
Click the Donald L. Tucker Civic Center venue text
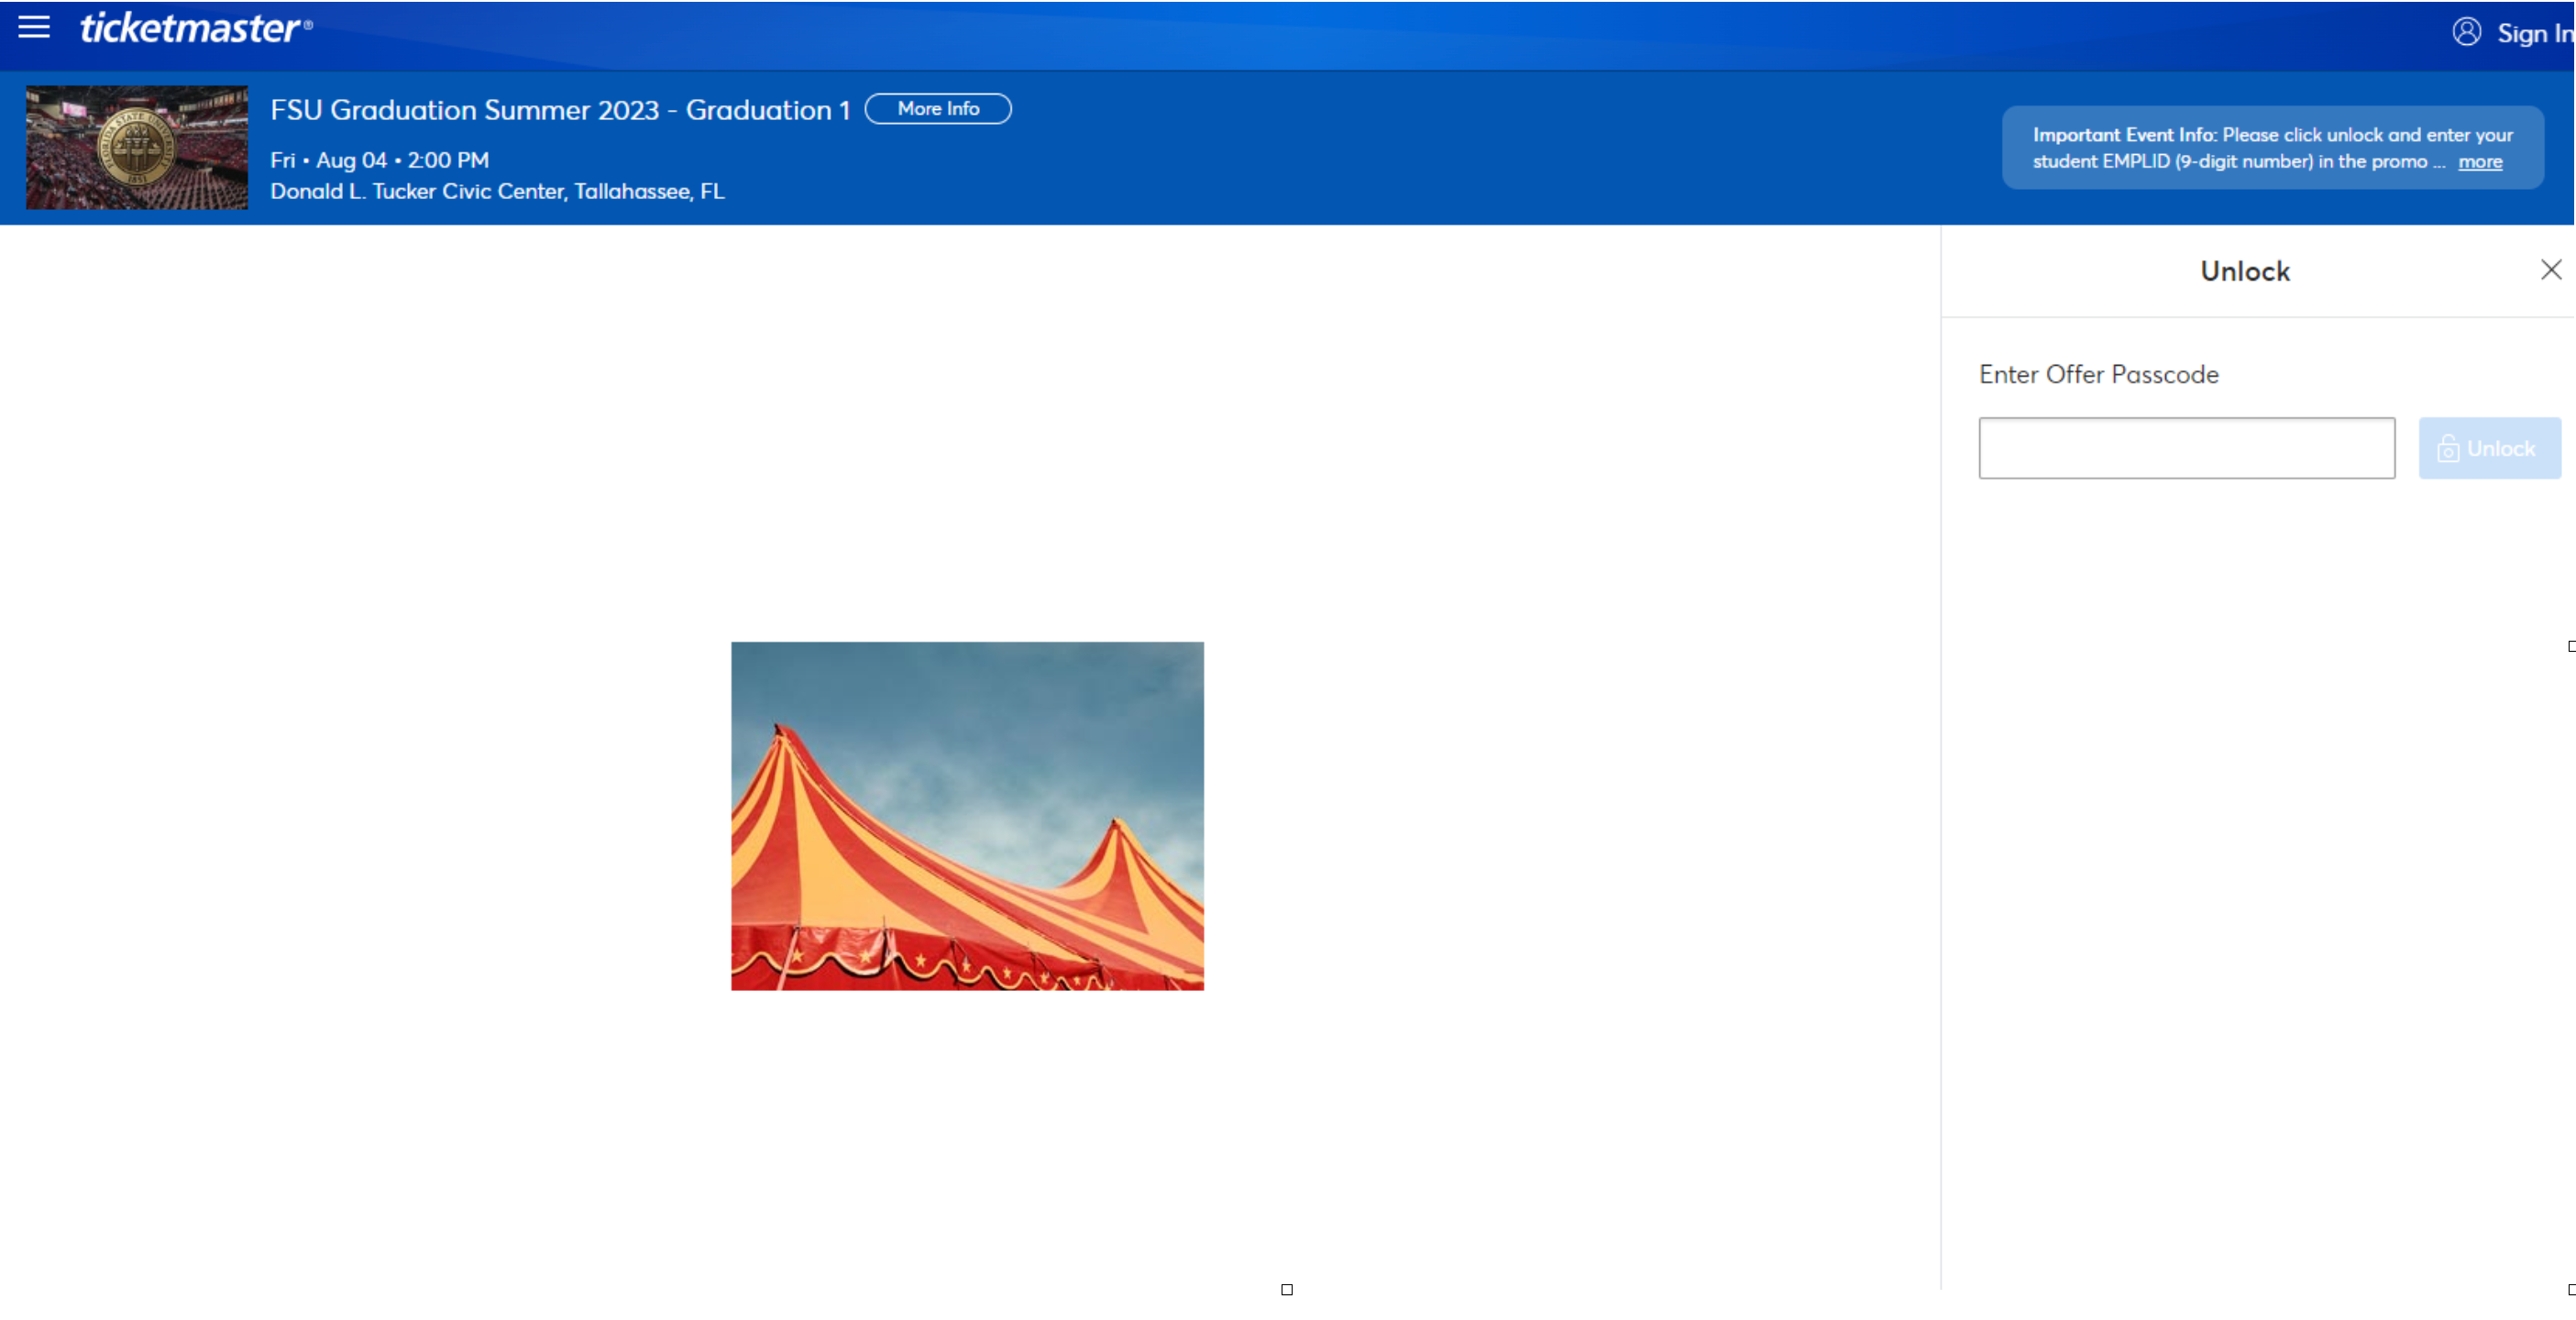coord(496,191)
